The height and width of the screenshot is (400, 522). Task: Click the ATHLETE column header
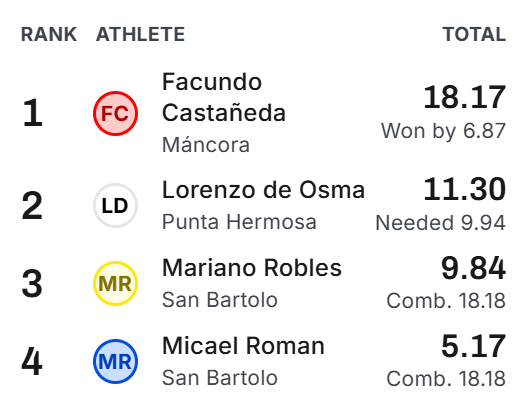point(140,34)
